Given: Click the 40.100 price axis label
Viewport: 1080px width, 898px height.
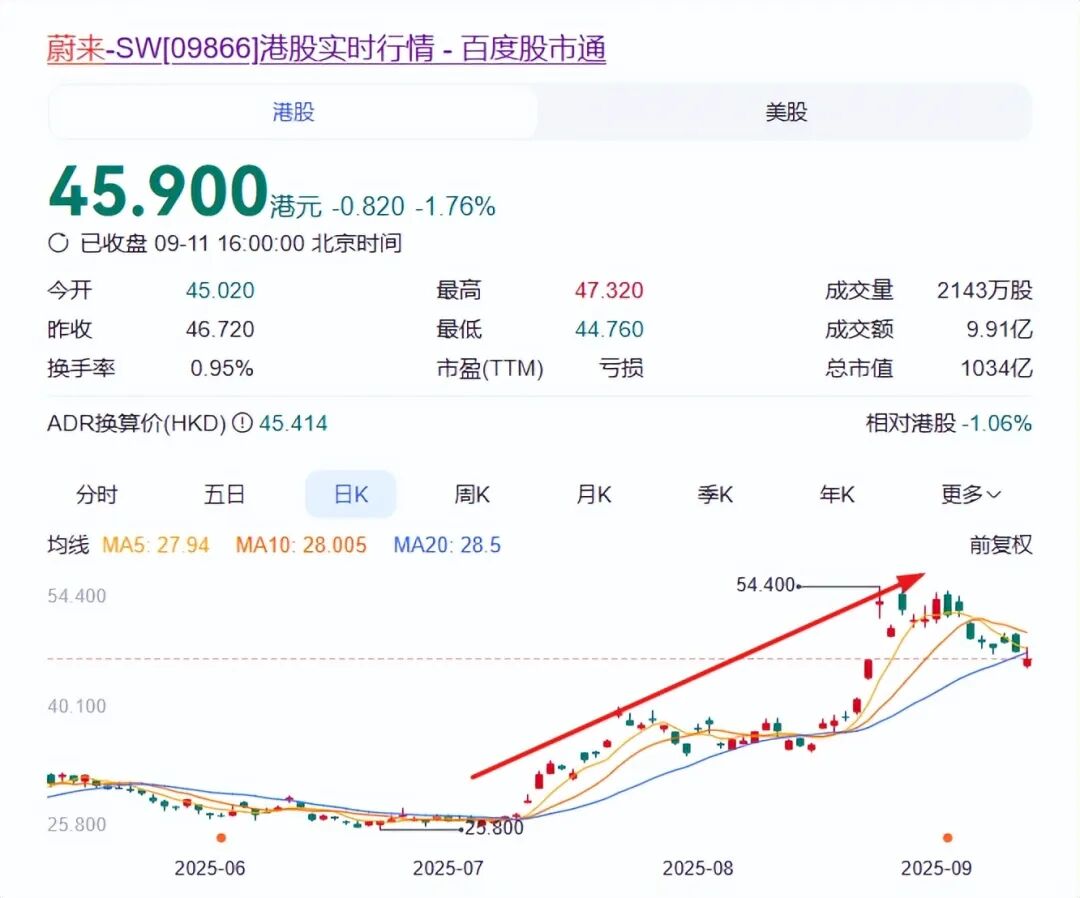Looking at the screenshot, I should pos(76,707).
